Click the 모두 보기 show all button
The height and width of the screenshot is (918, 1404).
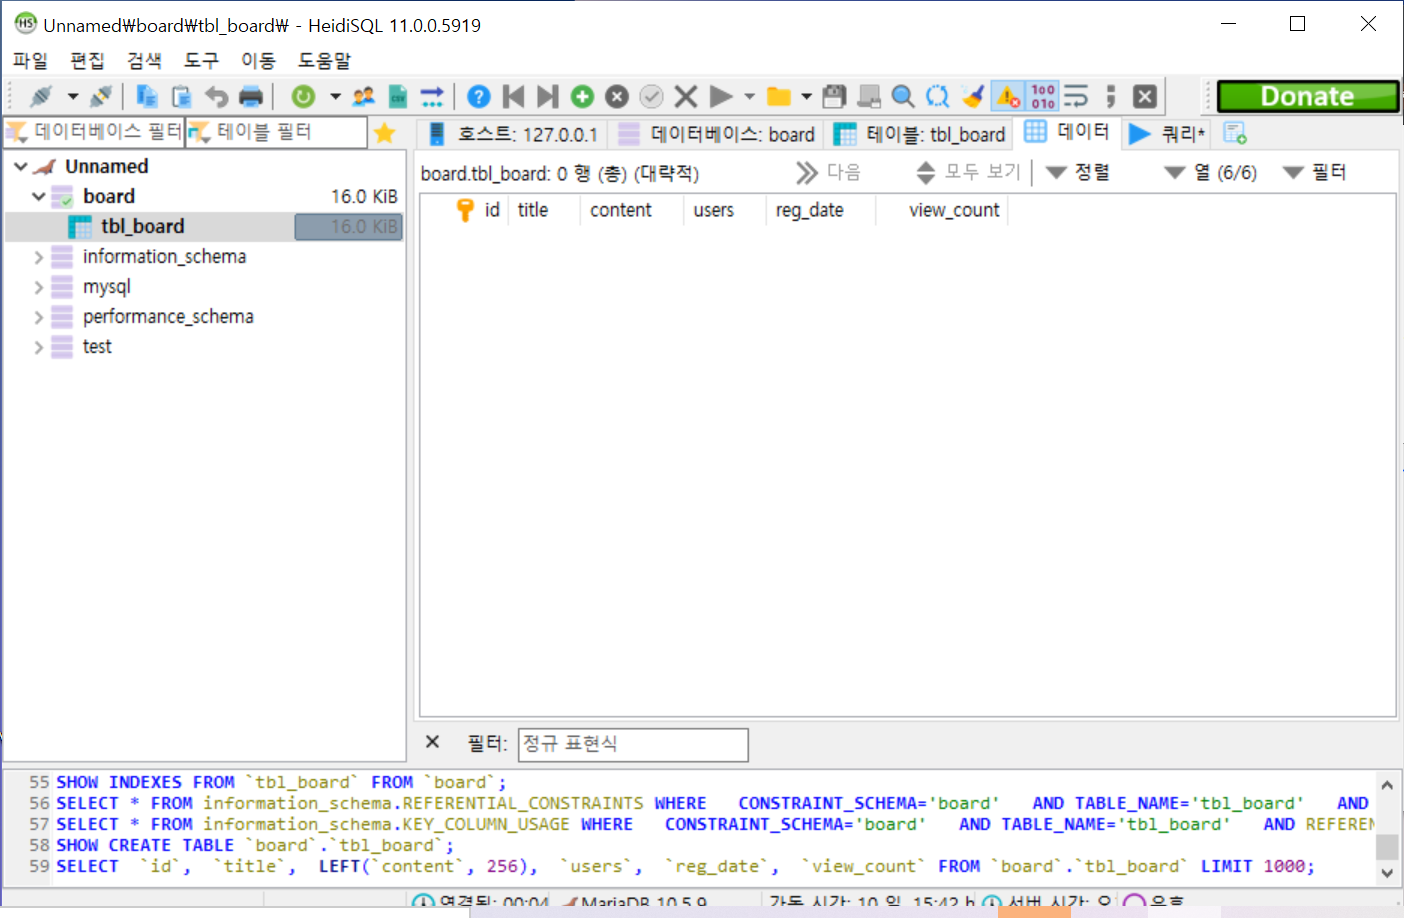(x=968, y=173)
